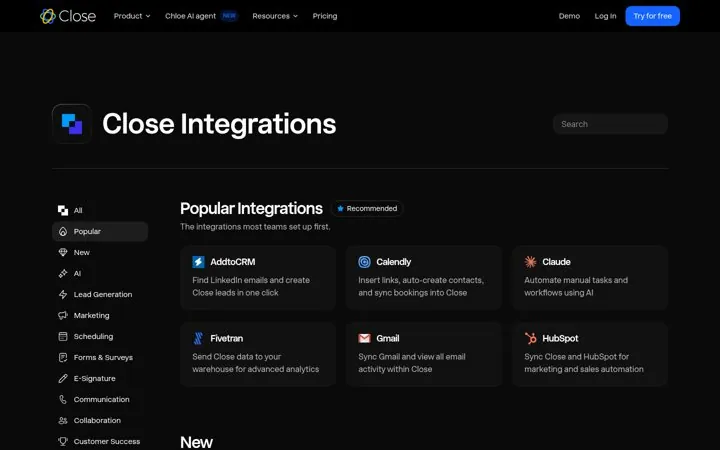Expand the Resources menu chevron

coord(295,16)
